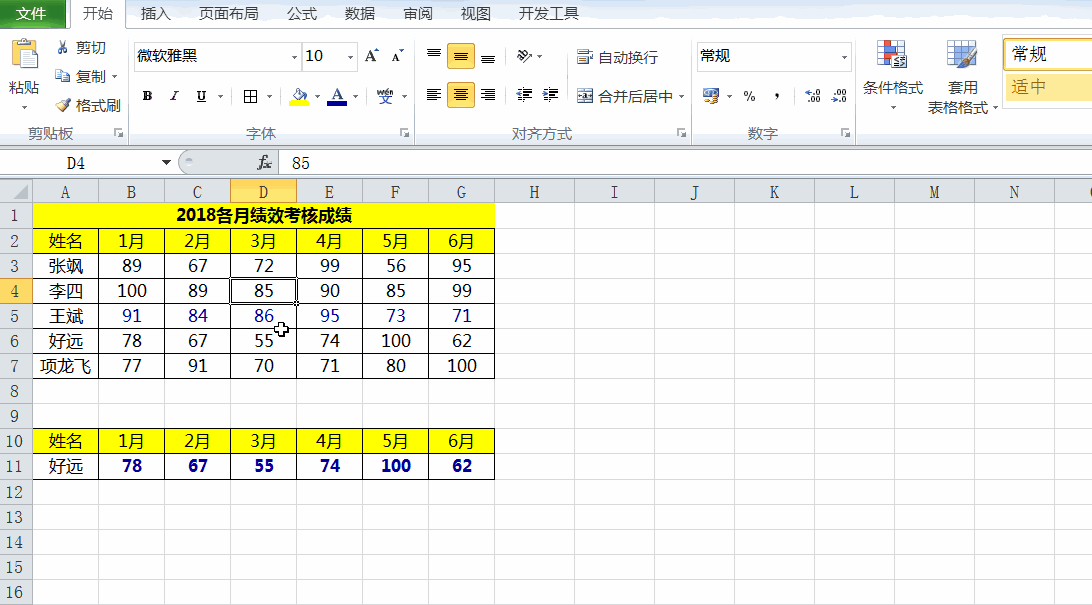Select row 4 header
This screenshot has height=605, width=1092.
tap(15, 291)
